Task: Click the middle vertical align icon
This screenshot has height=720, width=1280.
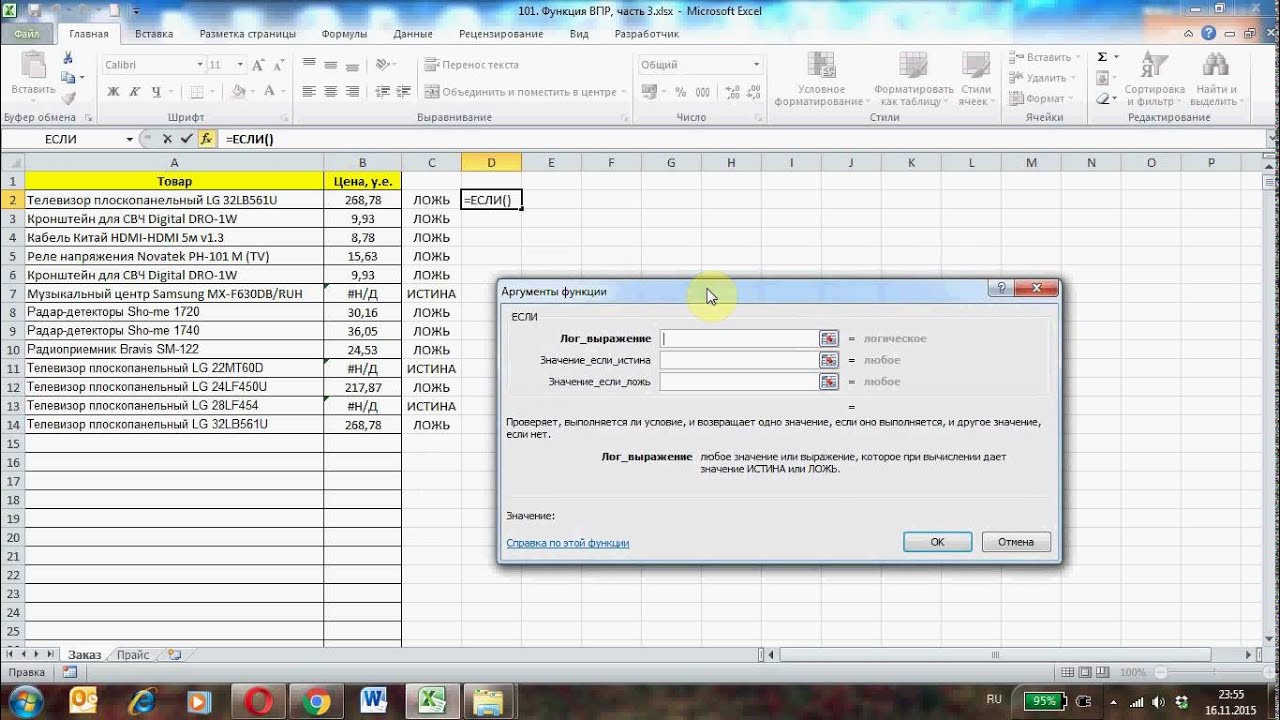Action: 330,65
